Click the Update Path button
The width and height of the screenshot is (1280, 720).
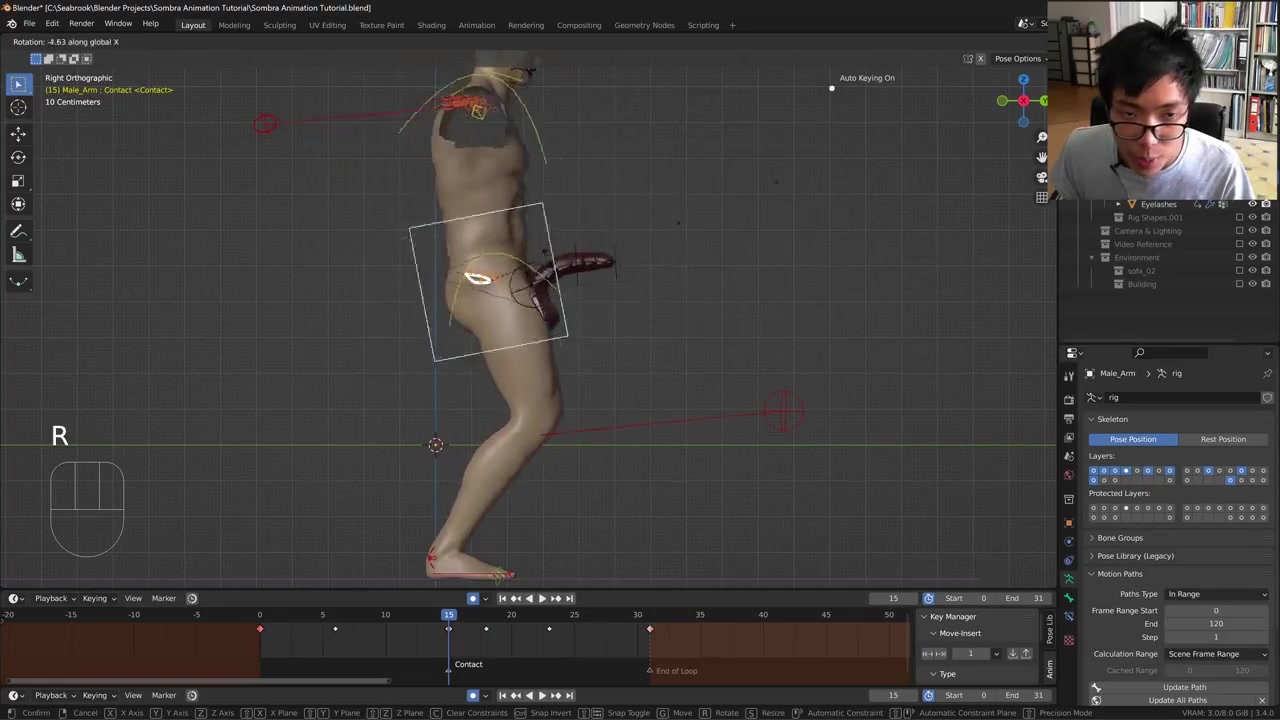pos(1184,687)
